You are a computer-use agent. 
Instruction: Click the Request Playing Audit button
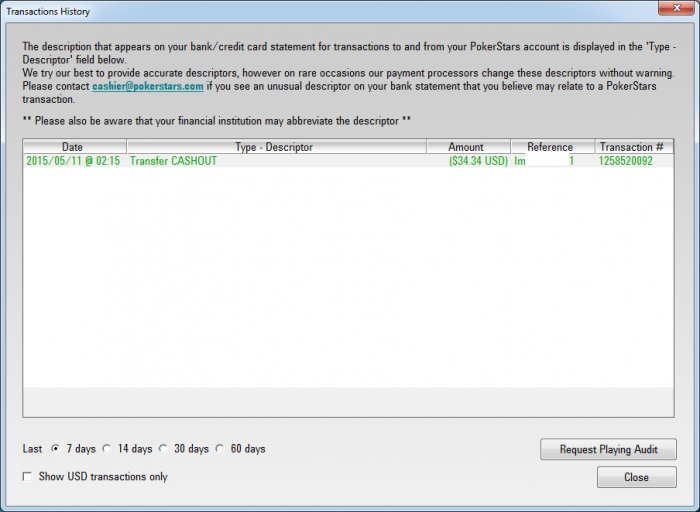pos(608,449)
